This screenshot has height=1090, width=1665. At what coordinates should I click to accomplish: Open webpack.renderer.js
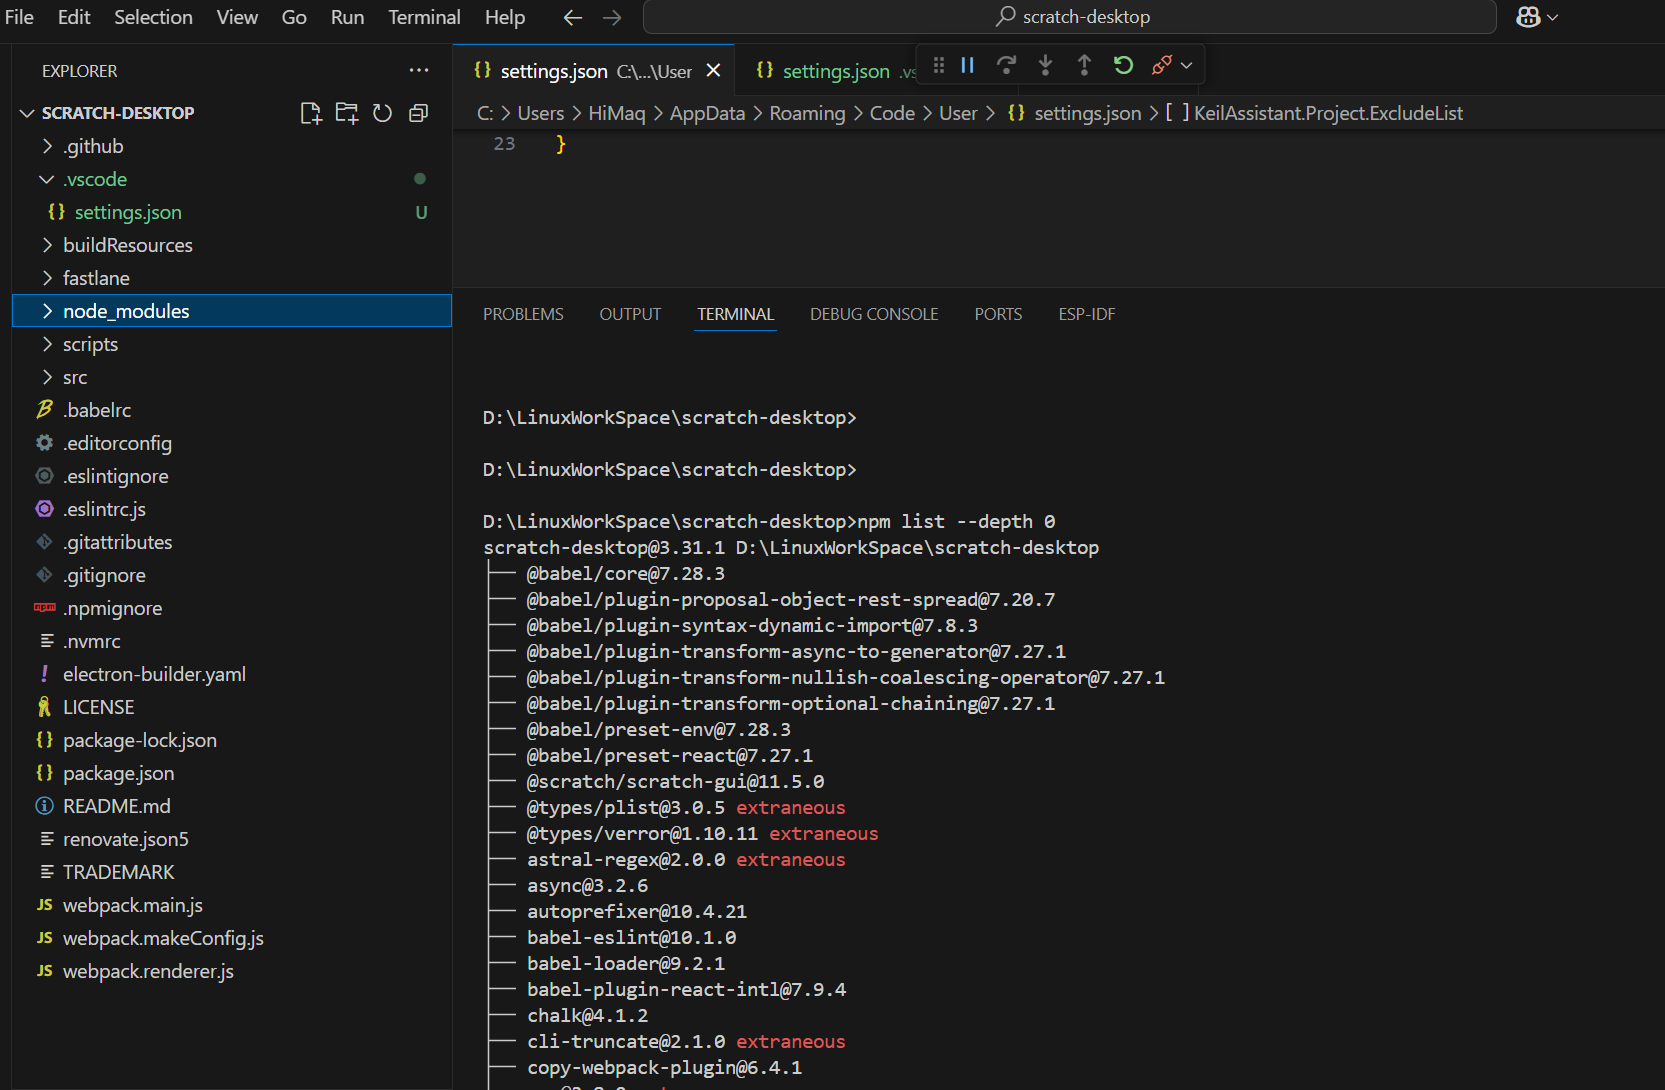[232, 971]
